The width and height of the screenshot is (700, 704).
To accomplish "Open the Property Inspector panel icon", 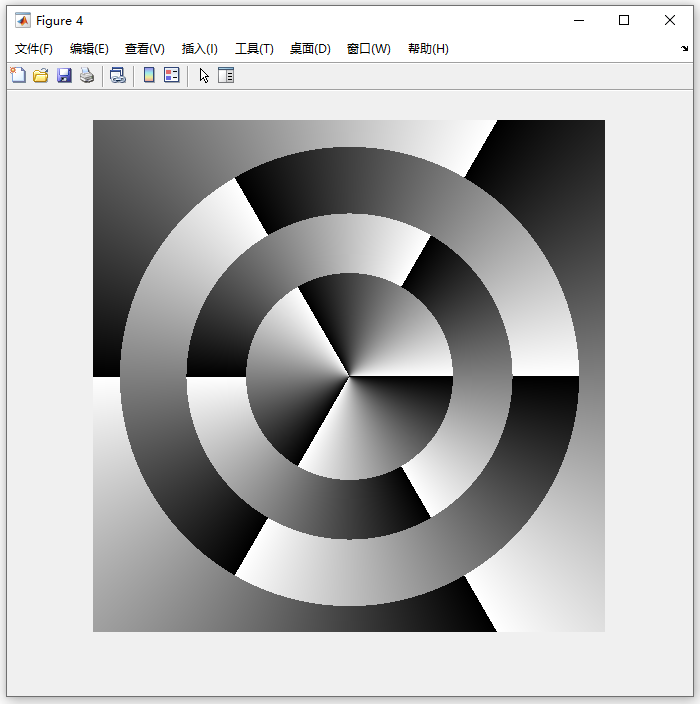I will 226,75.
